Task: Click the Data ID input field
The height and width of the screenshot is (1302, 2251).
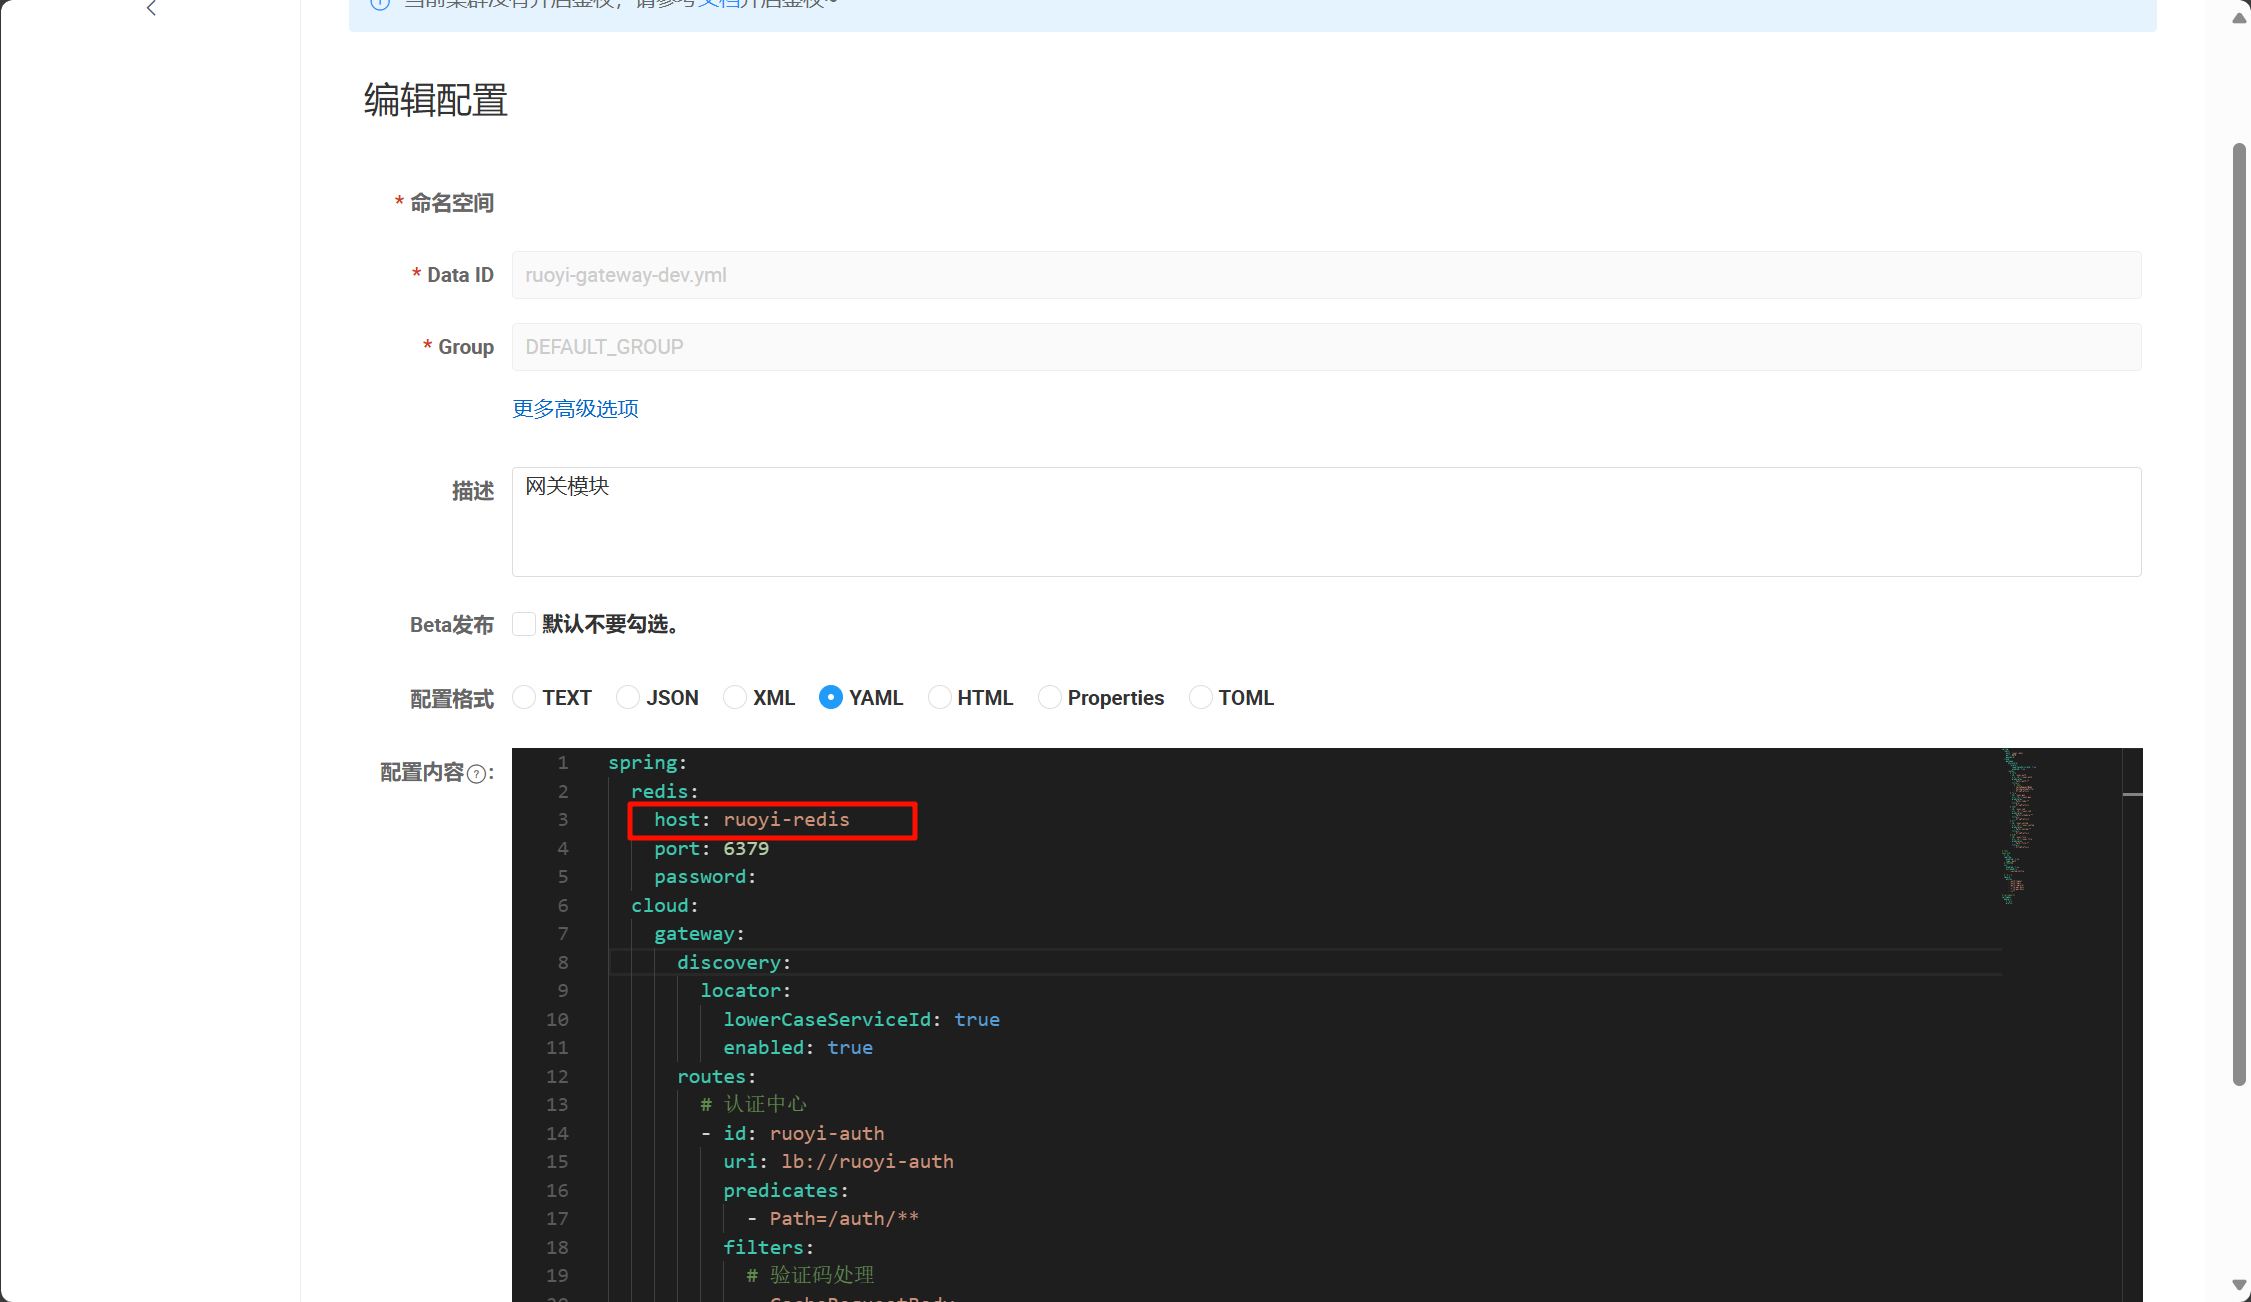Action: click(x=1326, y=275)
